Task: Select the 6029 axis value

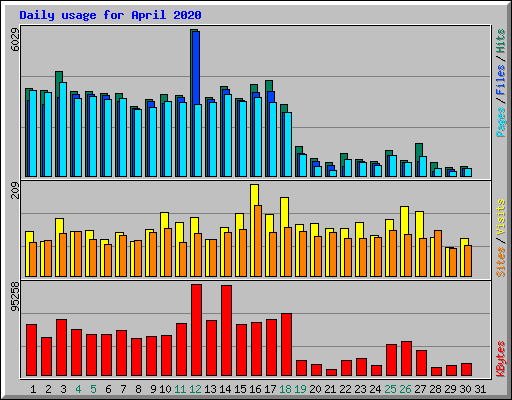Action: (15, 39)
